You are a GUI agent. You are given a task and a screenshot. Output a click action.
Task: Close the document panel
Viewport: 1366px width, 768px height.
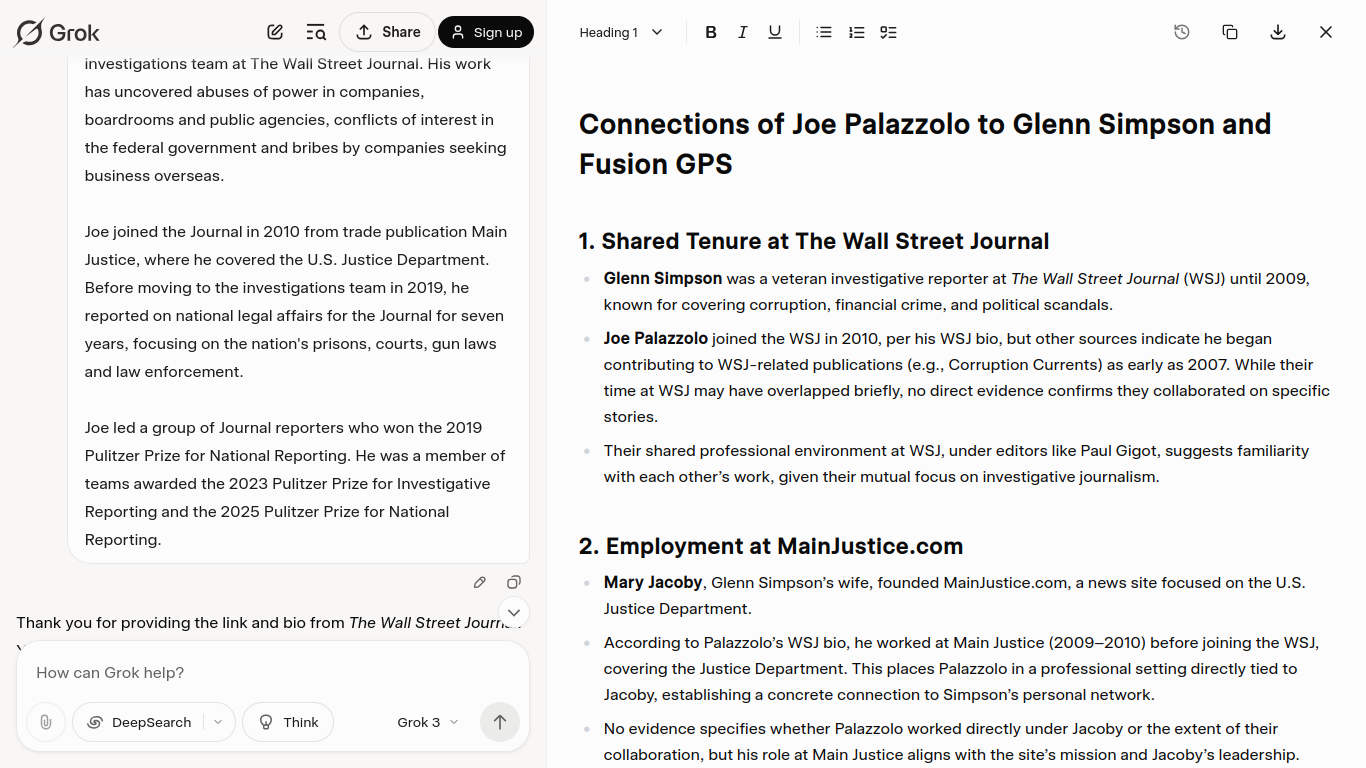(x=1326, y=32)
